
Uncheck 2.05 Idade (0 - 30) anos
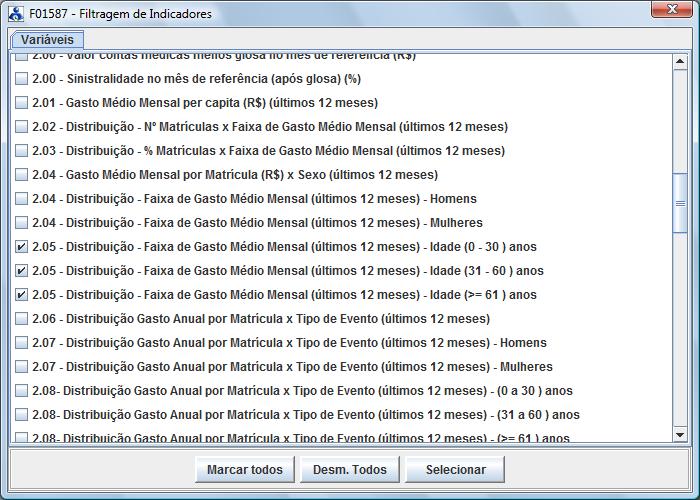[x=22, y=247]
